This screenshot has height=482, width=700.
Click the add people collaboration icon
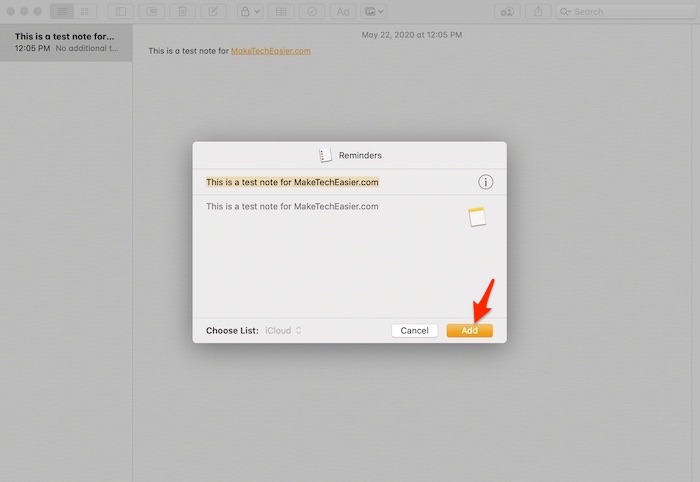point(507,12)
